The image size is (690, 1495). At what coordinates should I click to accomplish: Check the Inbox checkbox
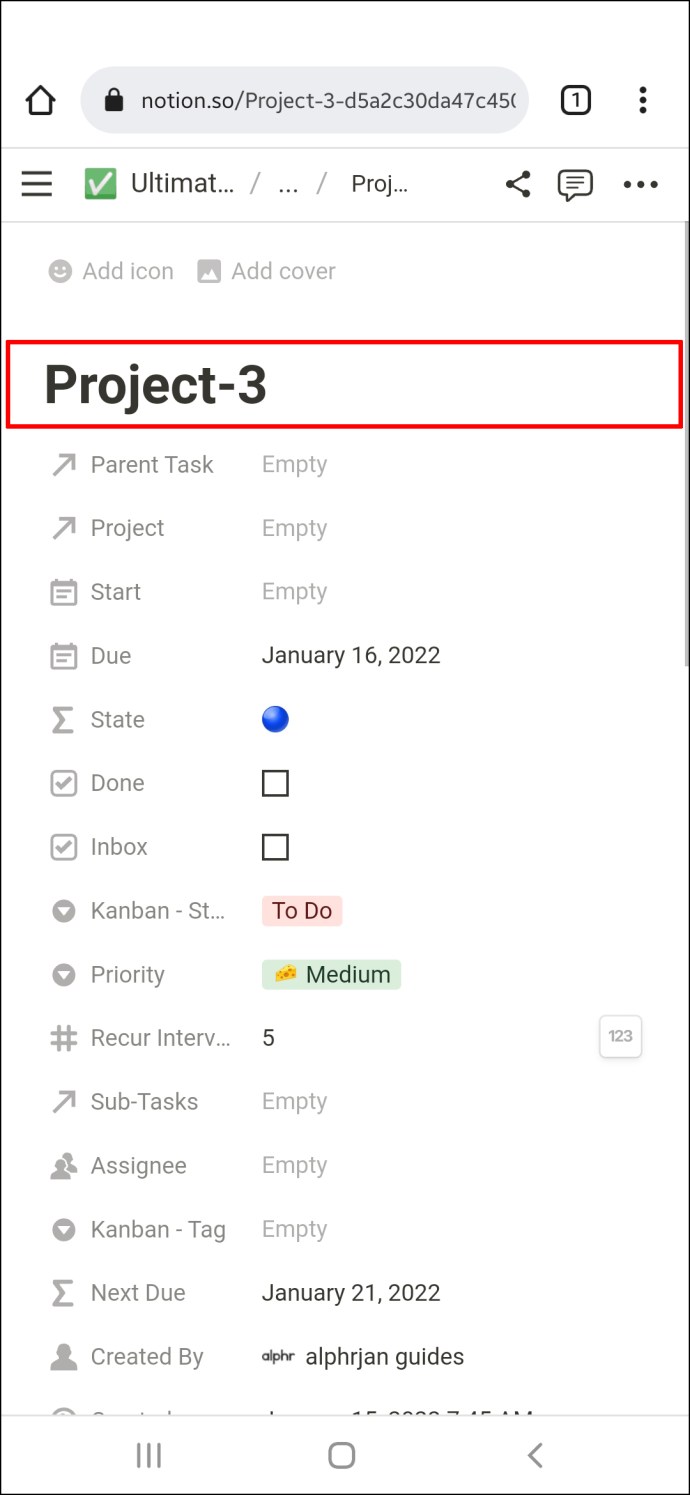[x=275, y=847]
